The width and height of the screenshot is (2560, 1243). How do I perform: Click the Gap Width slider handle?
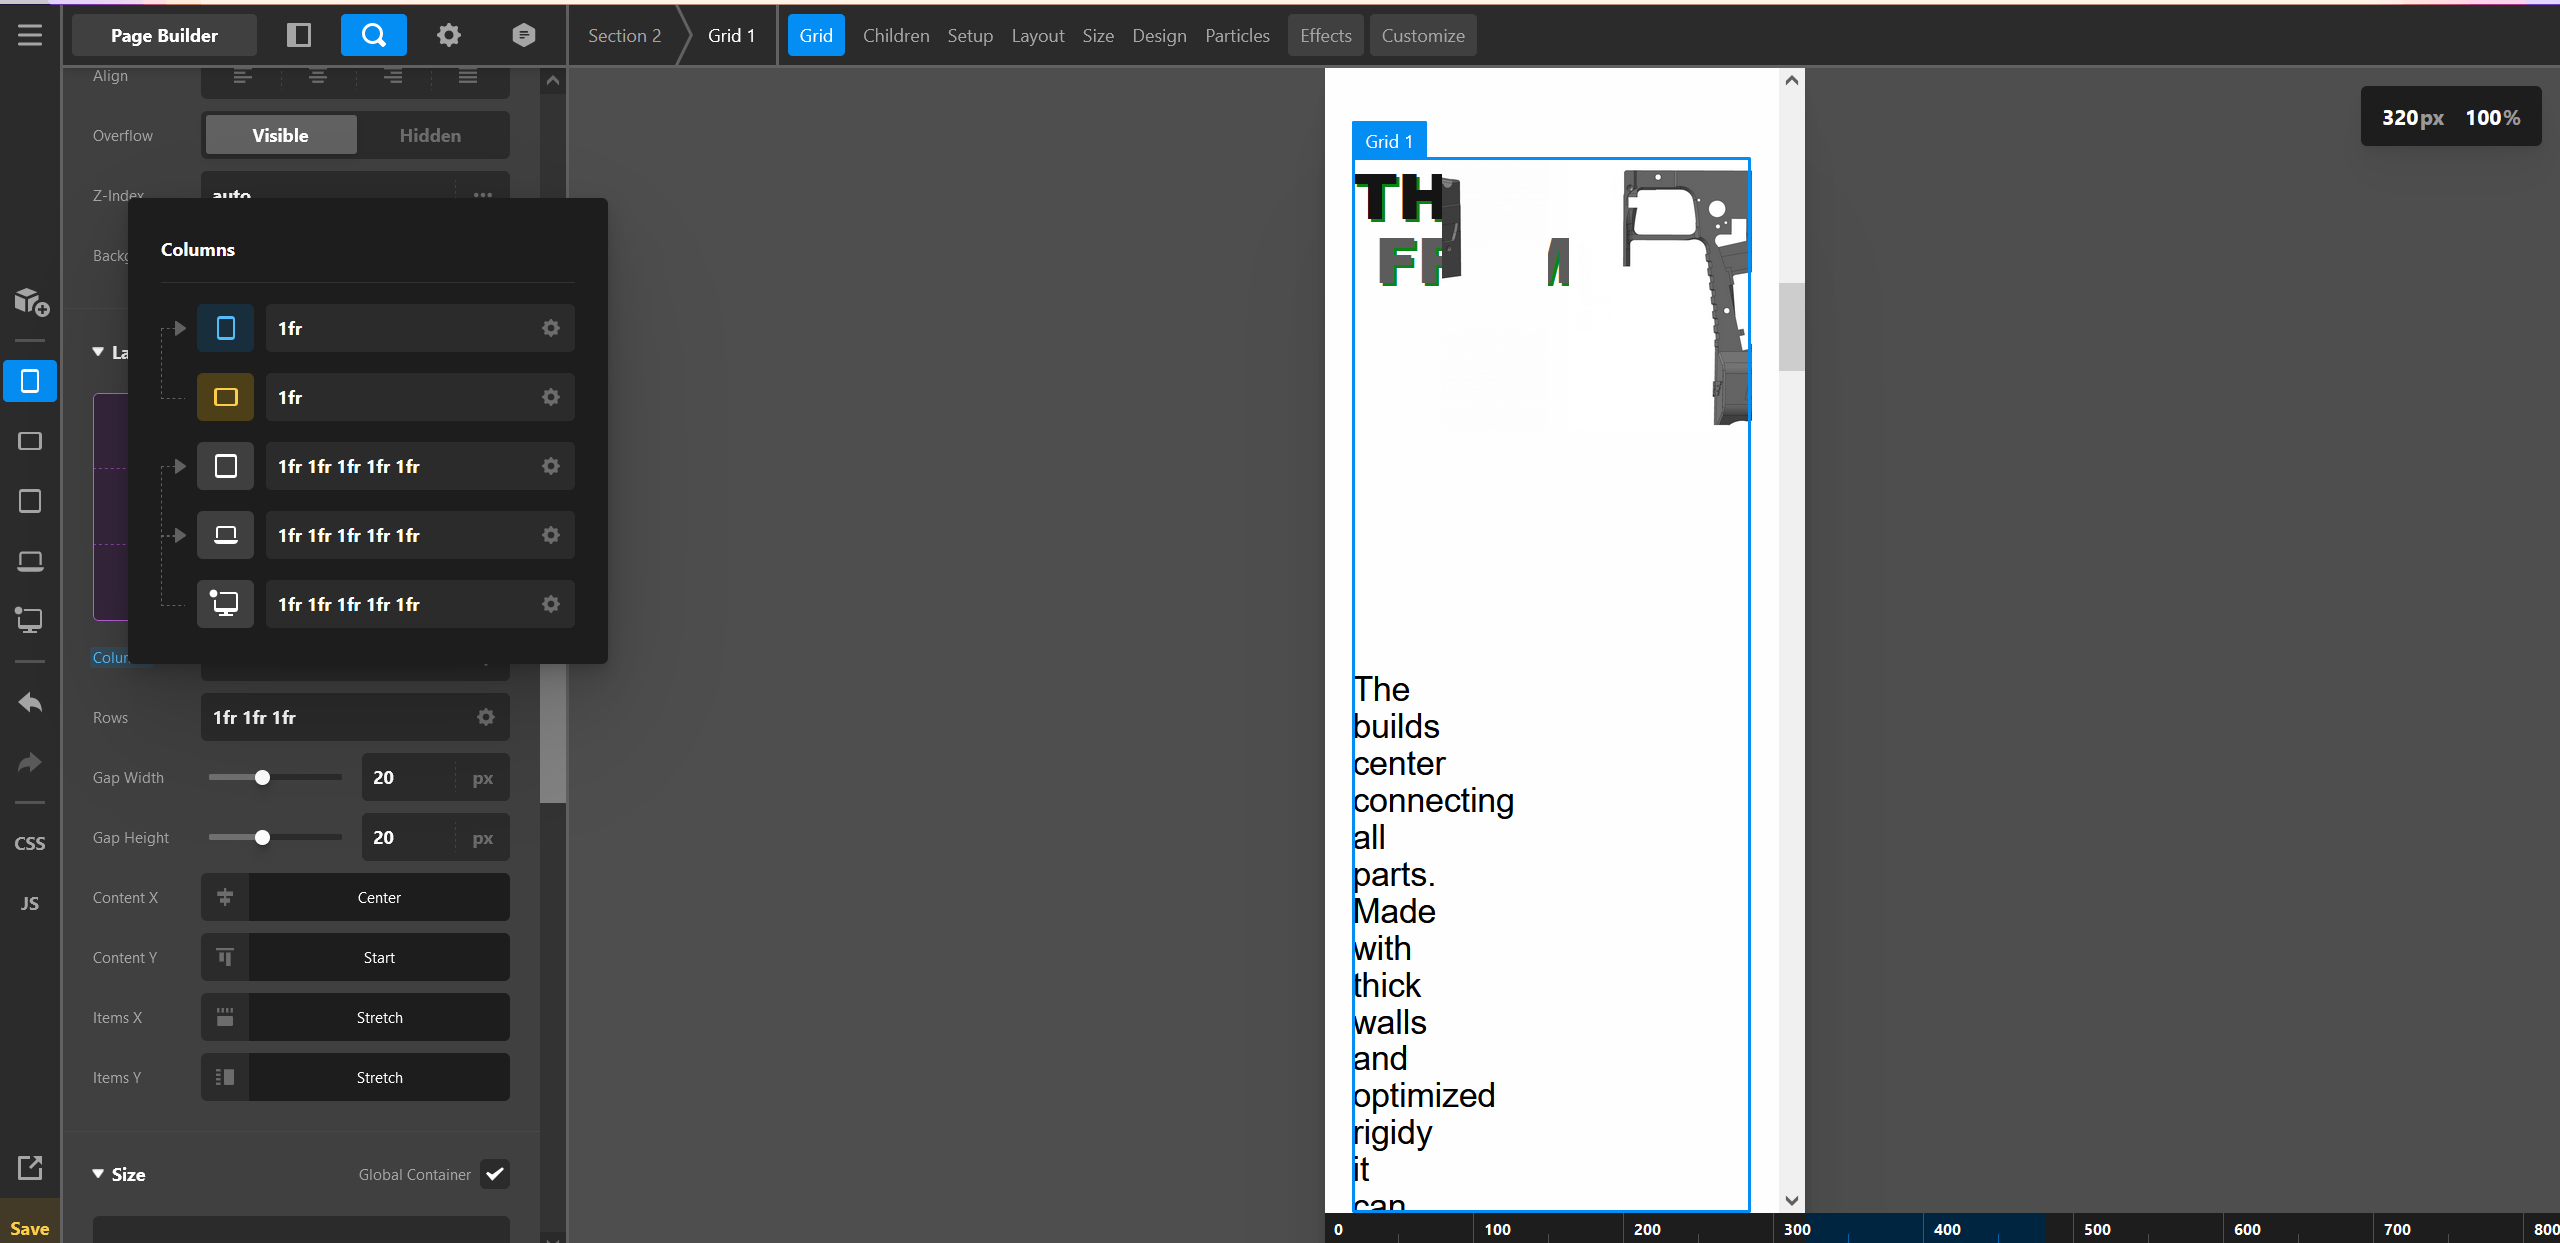[262, 777]
